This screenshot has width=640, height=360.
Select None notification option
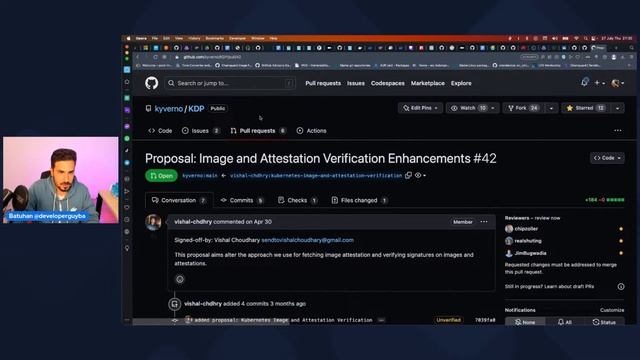pos(525,322)
